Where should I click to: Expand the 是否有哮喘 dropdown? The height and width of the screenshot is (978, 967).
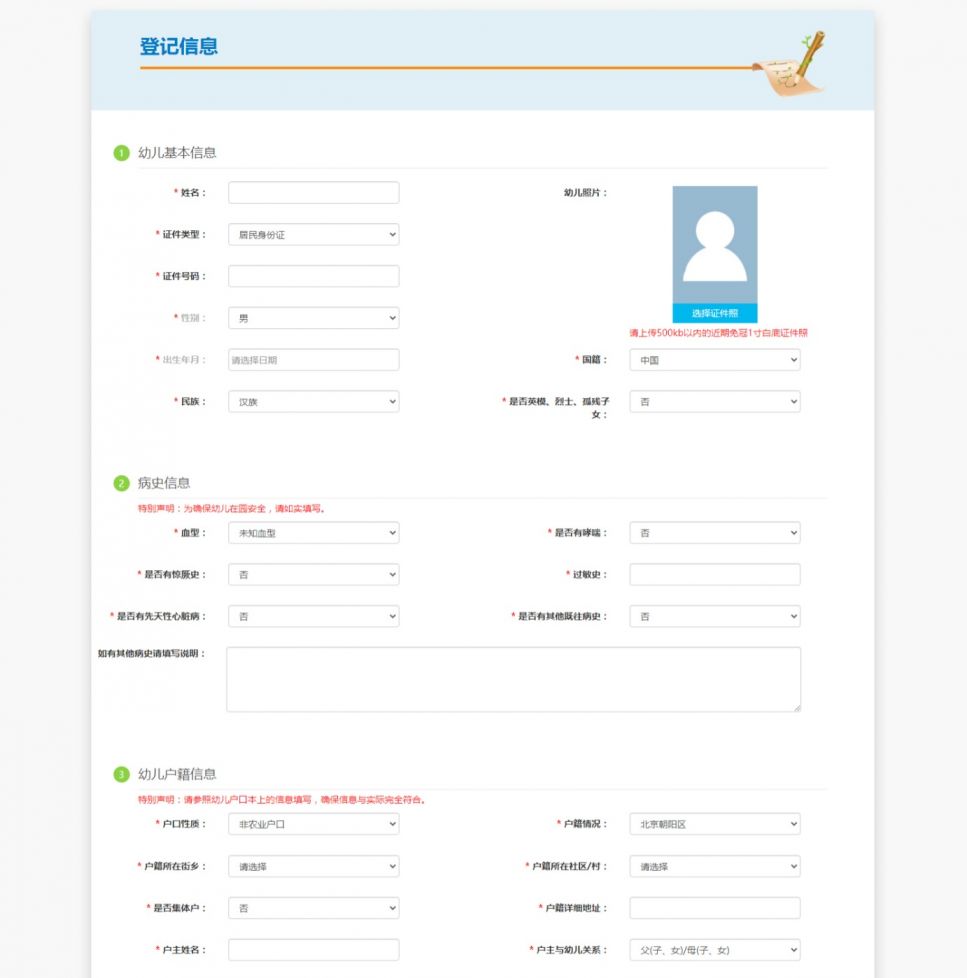click(x=715, y=533)
